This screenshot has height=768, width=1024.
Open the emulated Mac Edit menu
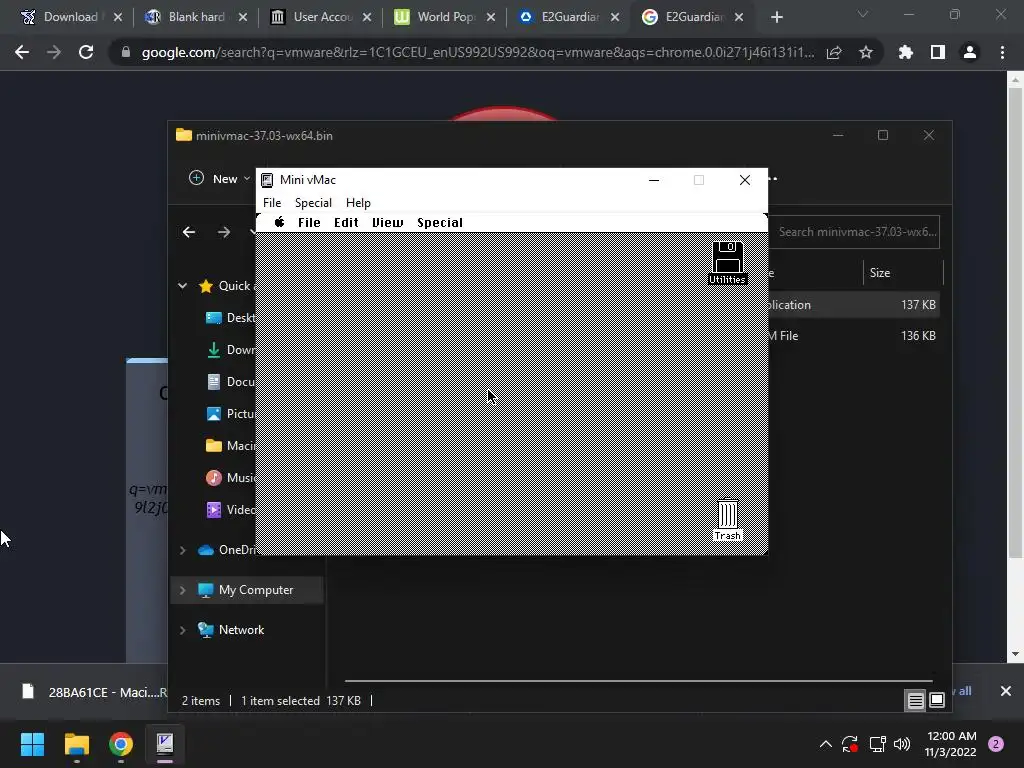point(346,223)
